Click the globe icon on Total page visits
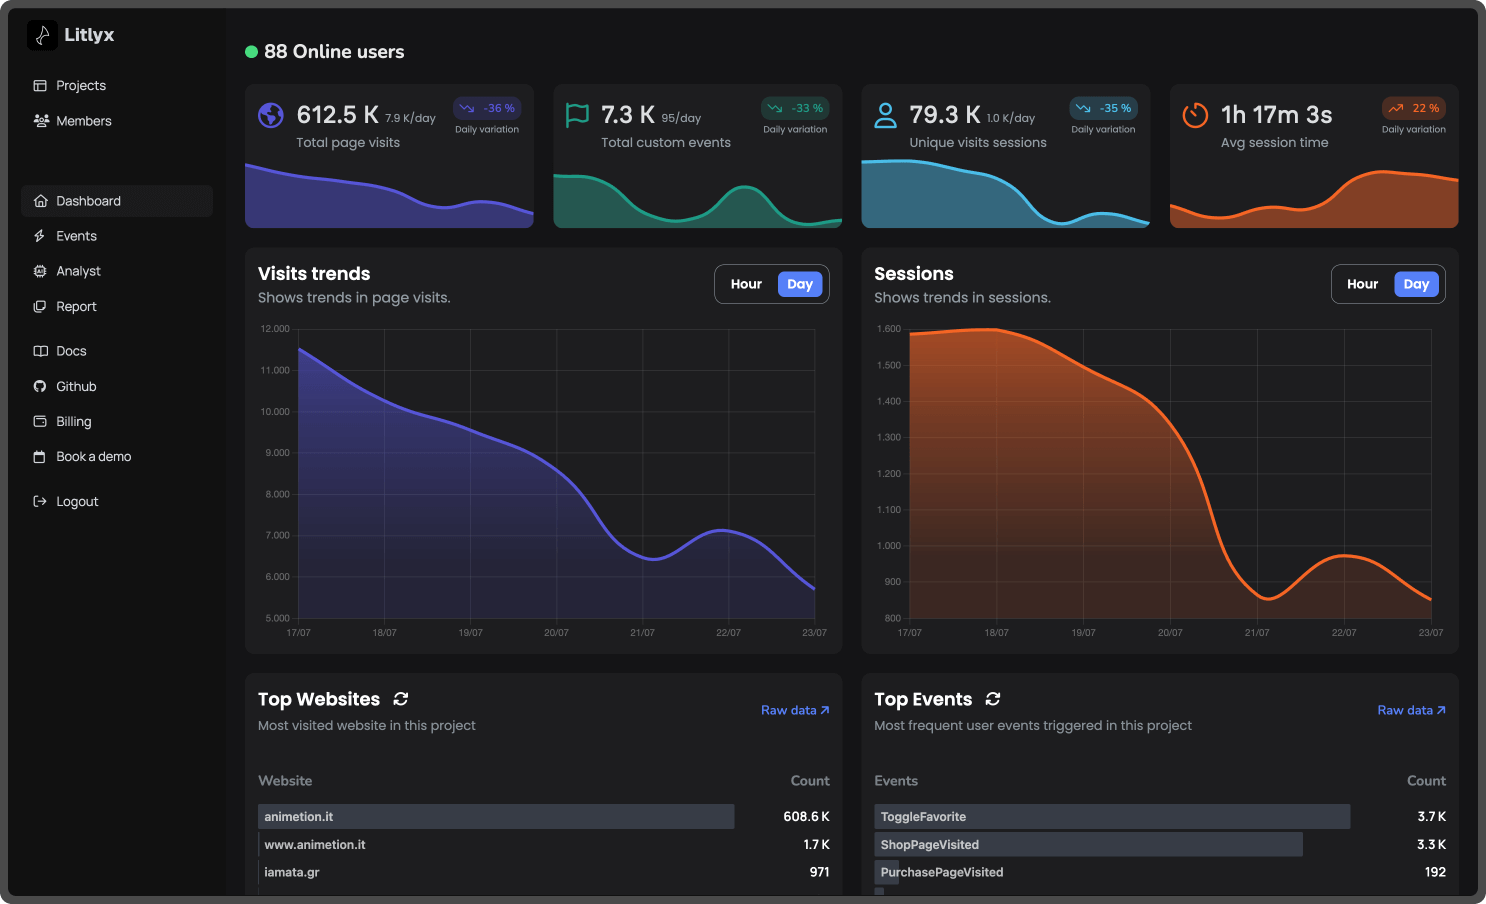The image size is (1486, 904). pos(271,116)
